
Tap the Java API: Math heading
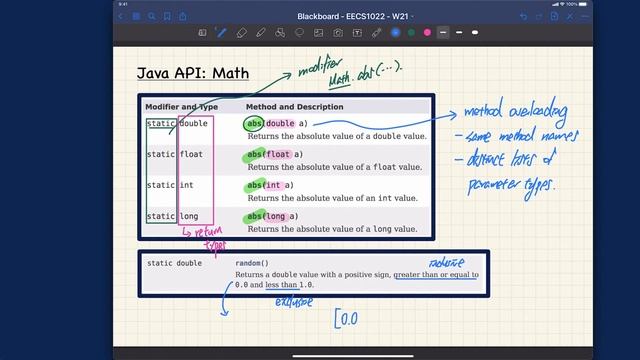click(193, 73)
